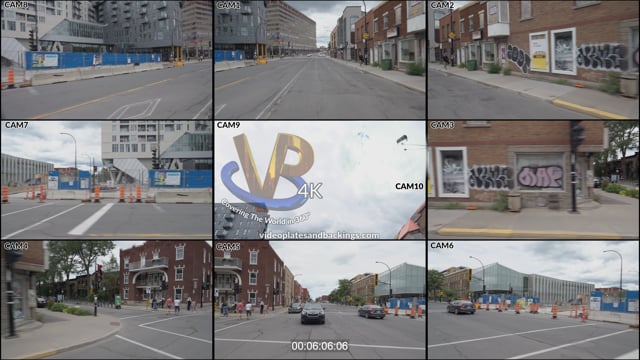Select the CAM4 video panel
The image size is (640, 360).
coord(107,300)
